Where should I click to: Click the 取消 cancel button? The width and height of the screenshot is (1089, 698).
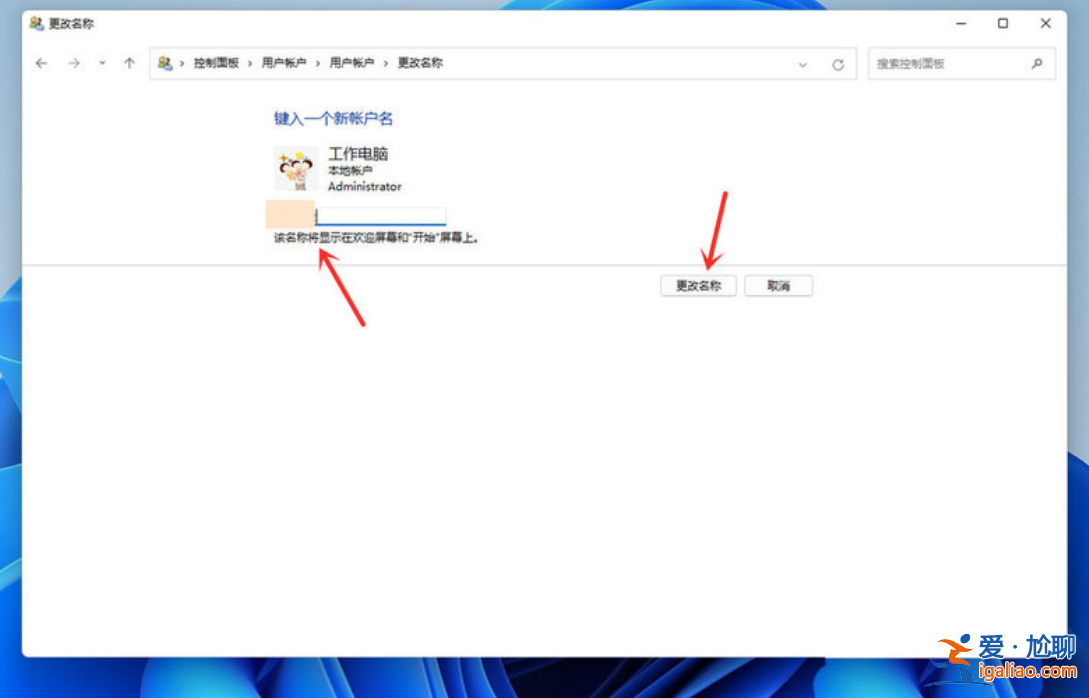(778, 285)
